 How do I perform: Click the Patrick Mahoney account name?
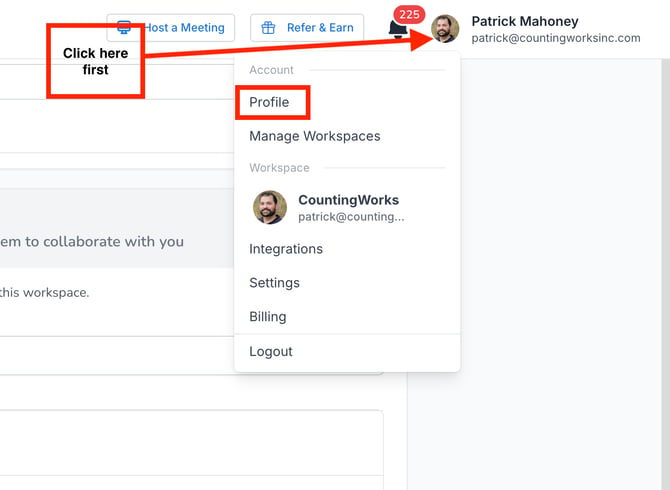(525, 21)
